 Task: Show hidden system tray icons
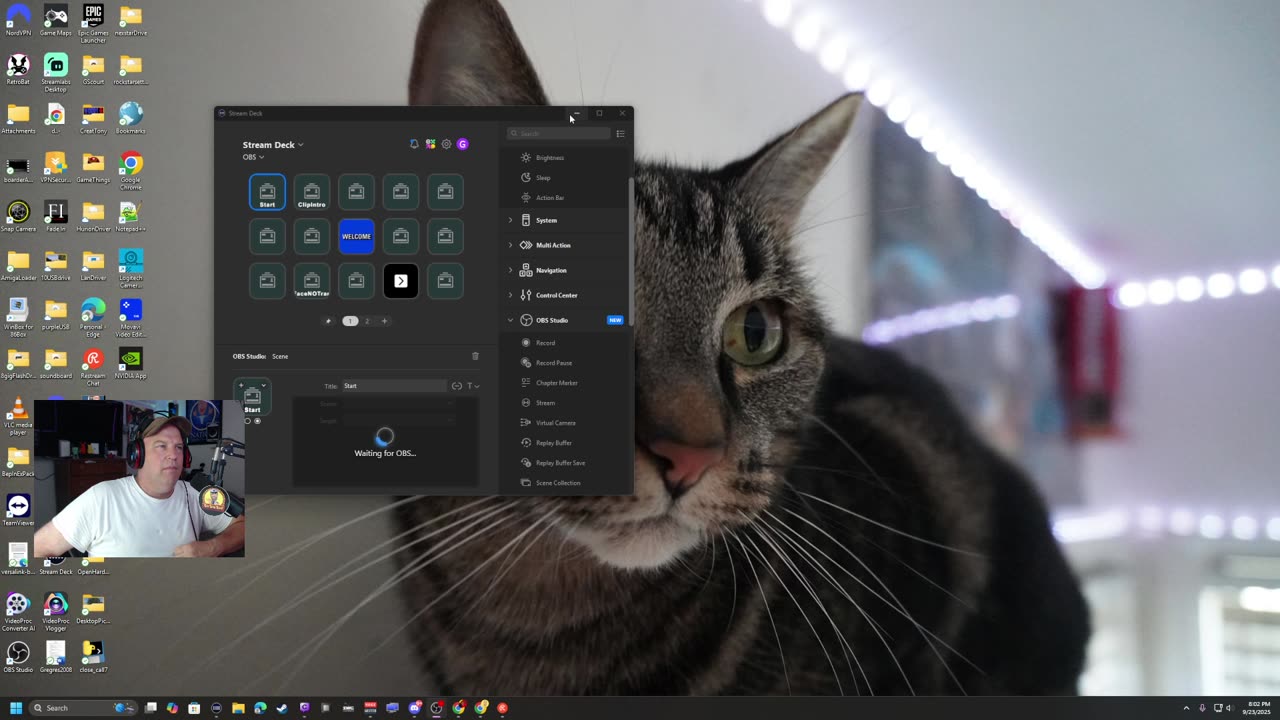click(x=1186, y=708)
